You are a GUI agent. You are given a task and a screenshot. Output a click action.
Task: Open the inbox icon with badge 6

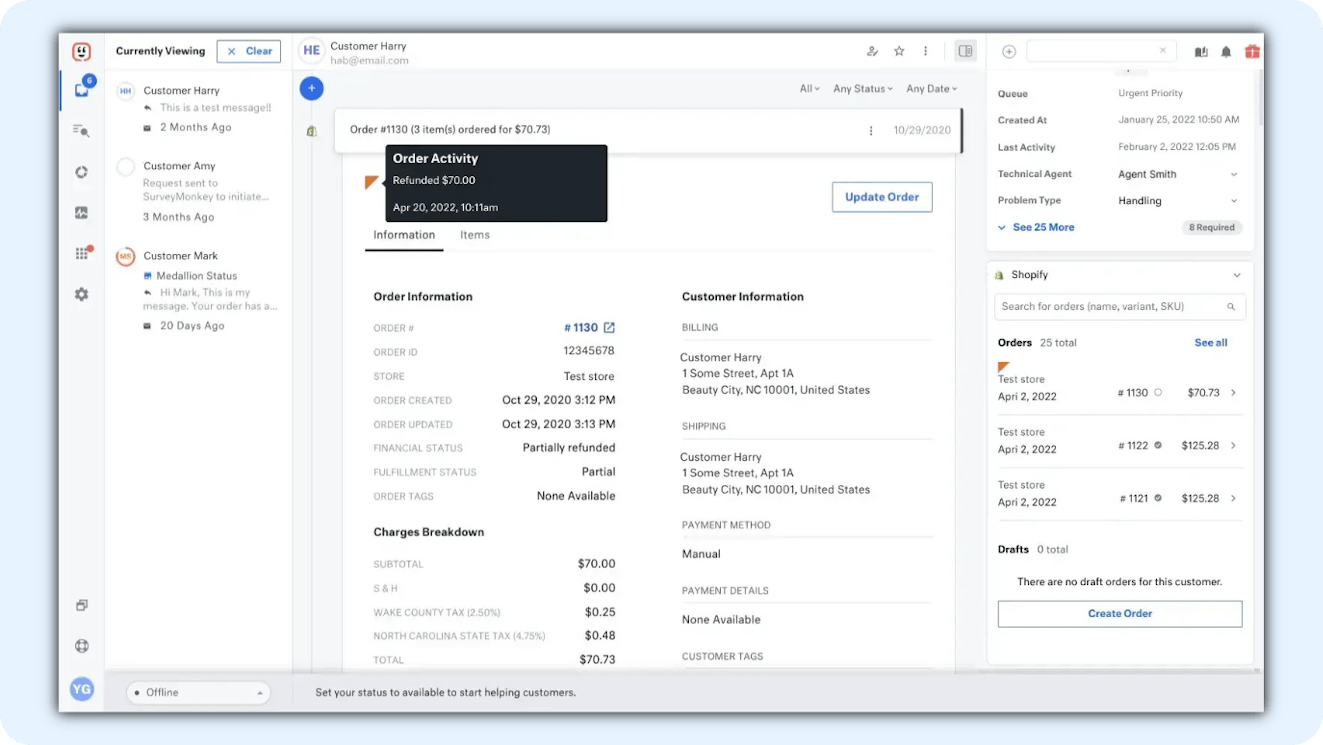82,90
